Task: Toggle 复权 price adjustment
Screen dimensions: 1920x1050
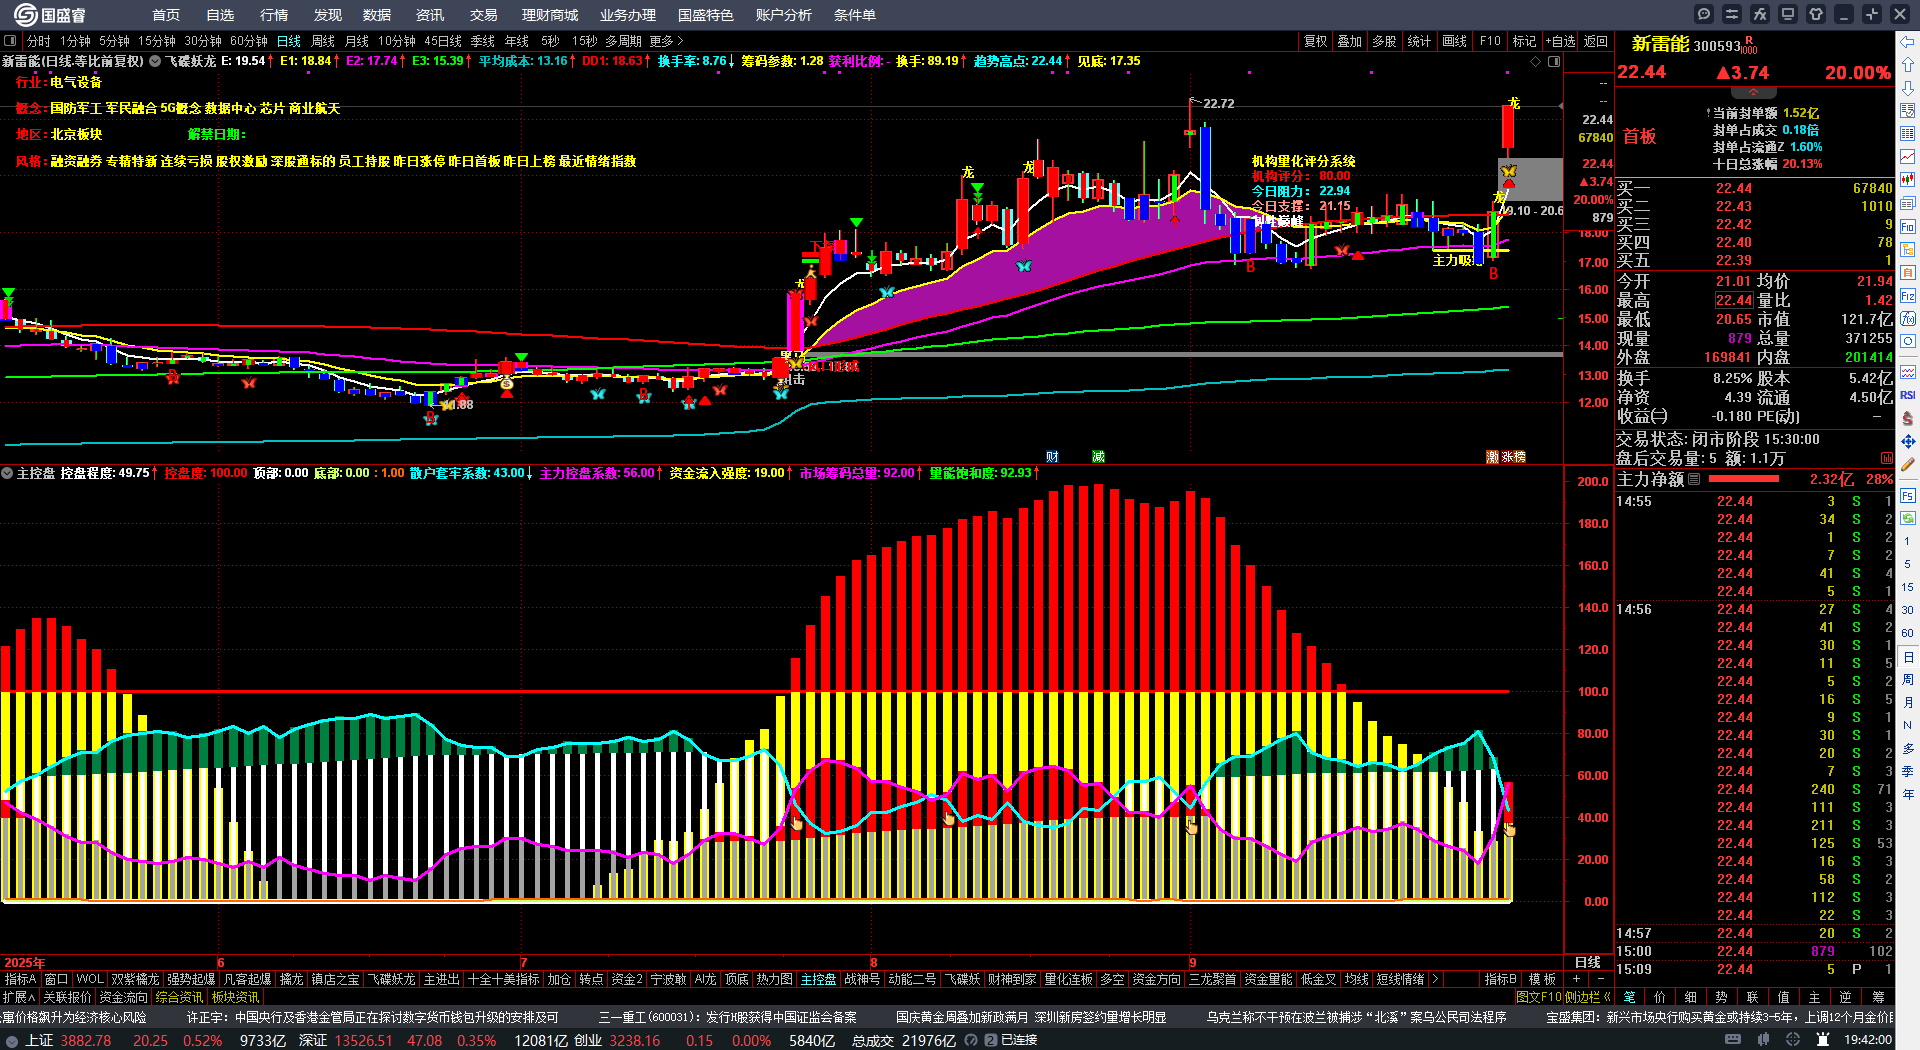Action: click(x=1315, y=41)
